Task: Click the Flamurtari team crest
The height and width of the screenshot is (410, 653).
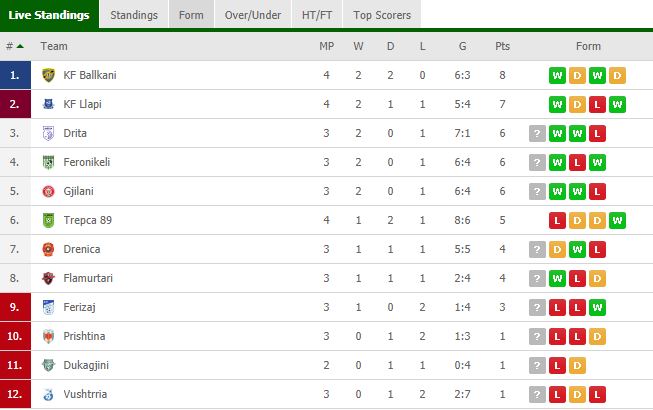Action: coord(48,278)
